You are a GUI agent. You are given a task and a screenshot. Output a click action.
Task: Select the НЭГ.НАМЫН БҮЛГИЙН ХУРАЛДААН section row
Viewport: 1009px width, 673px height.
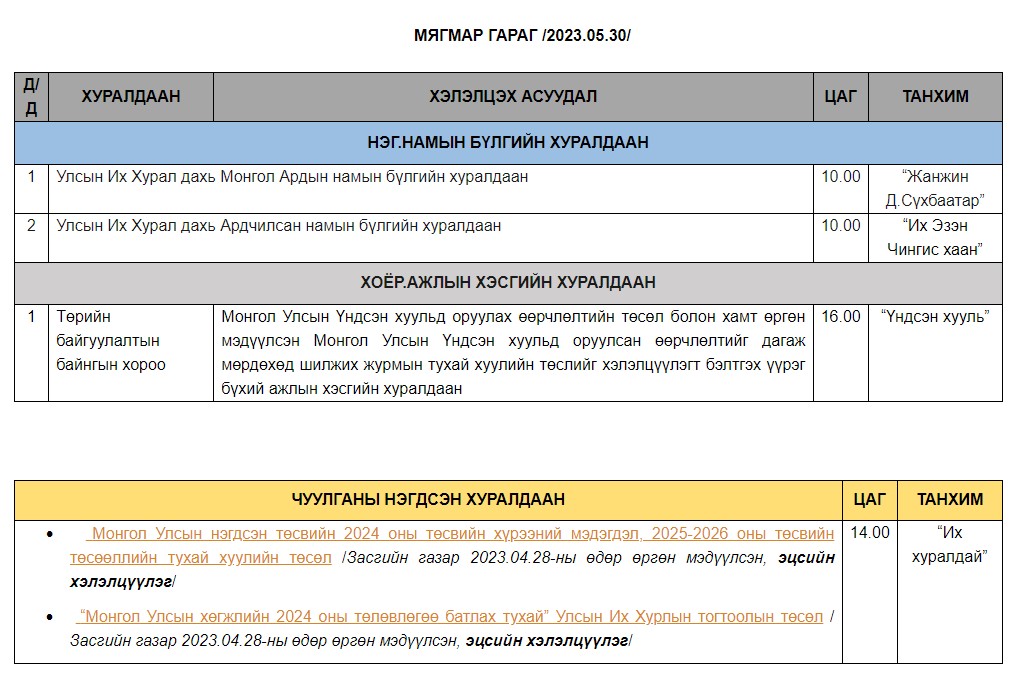tap(508, 143)
